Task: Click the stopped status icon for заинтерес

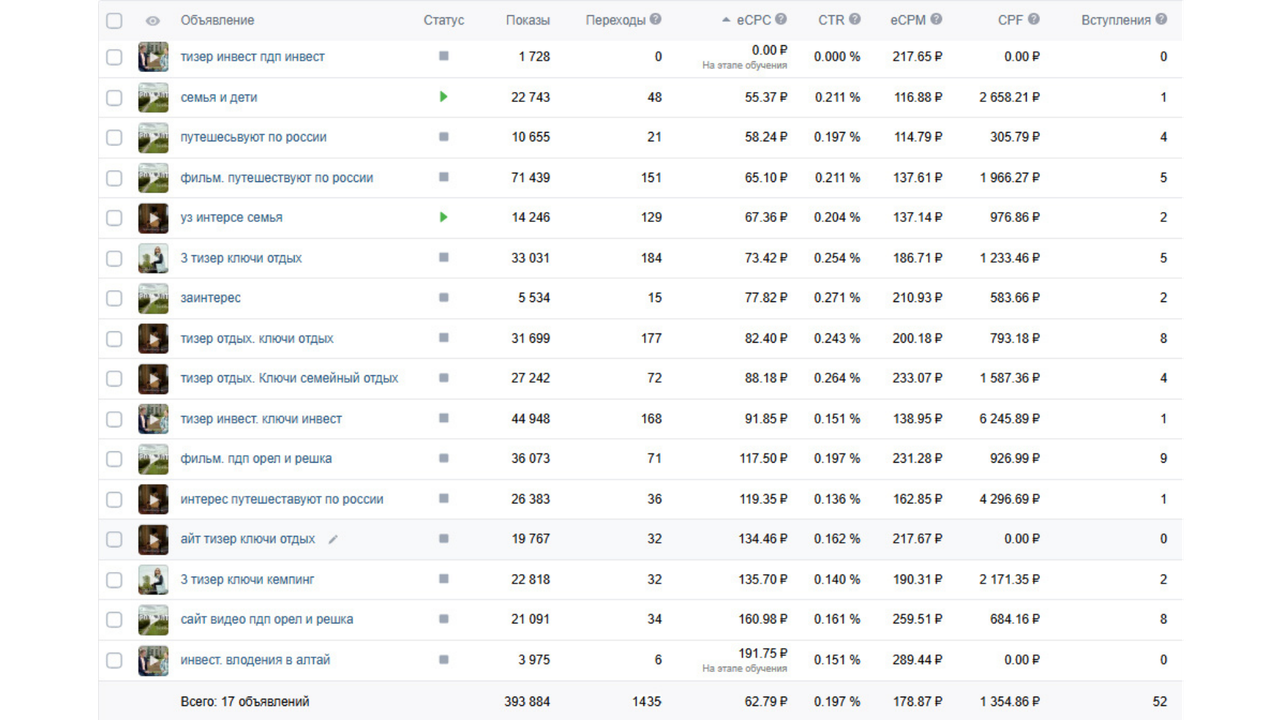Action: 443,297
